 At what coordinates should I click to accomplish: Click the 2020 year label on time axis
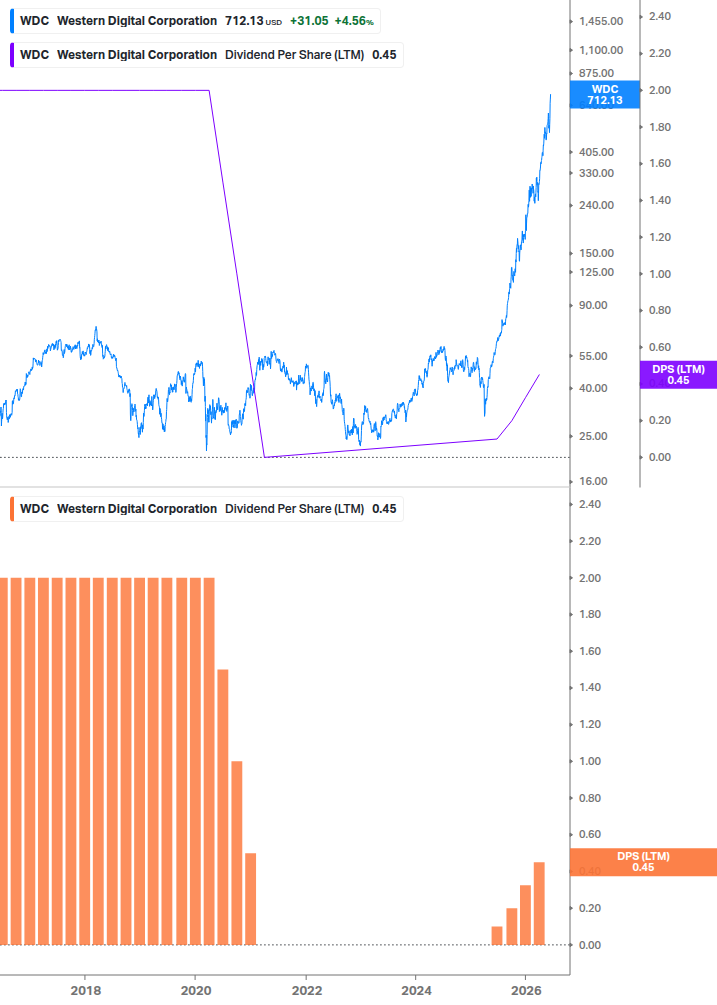(196, 991)
